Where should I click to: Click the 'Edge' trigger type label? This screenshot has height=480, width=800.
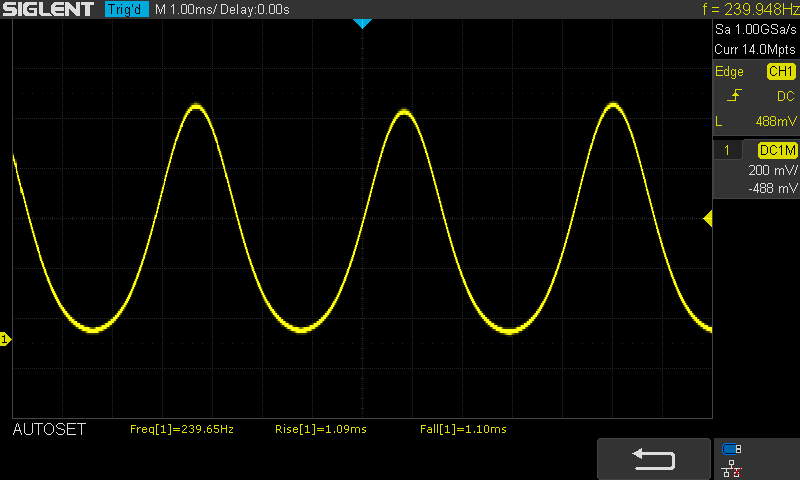pyautogui.click(x=729, y=71)
